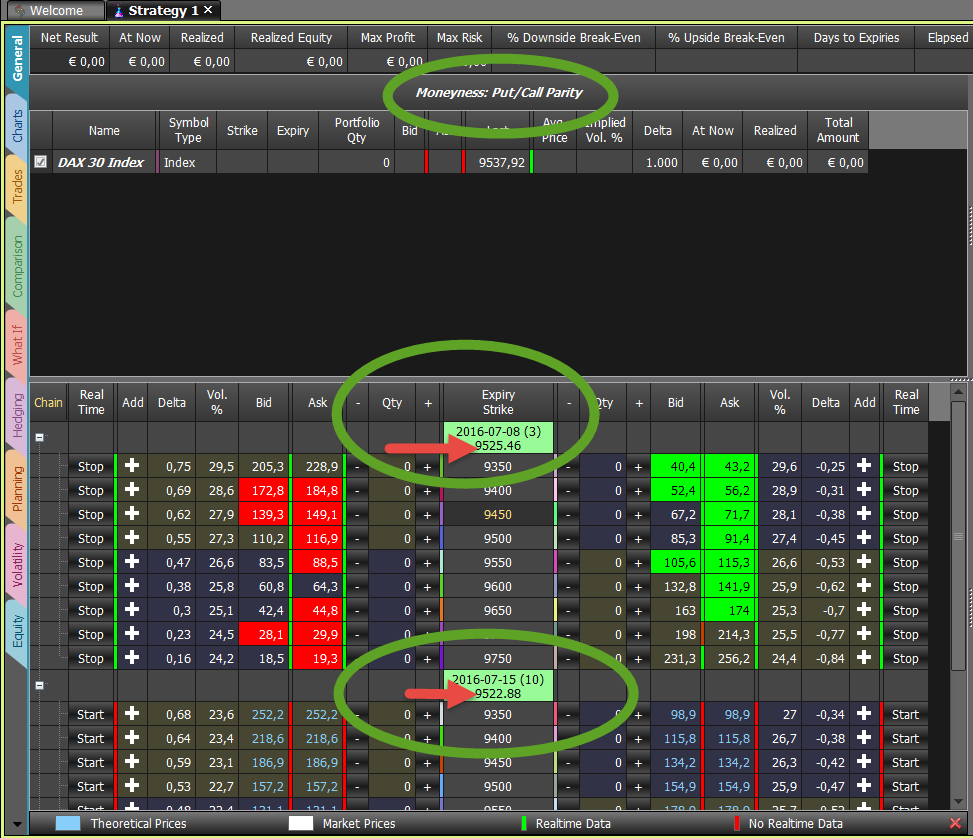Open the Welcome tab

point(56,11)
